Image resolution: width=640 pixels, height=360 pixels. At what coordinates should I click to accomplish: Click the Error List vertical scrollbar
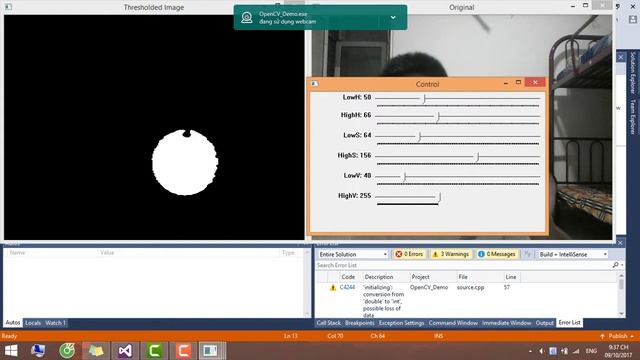(x=621, y=294)
